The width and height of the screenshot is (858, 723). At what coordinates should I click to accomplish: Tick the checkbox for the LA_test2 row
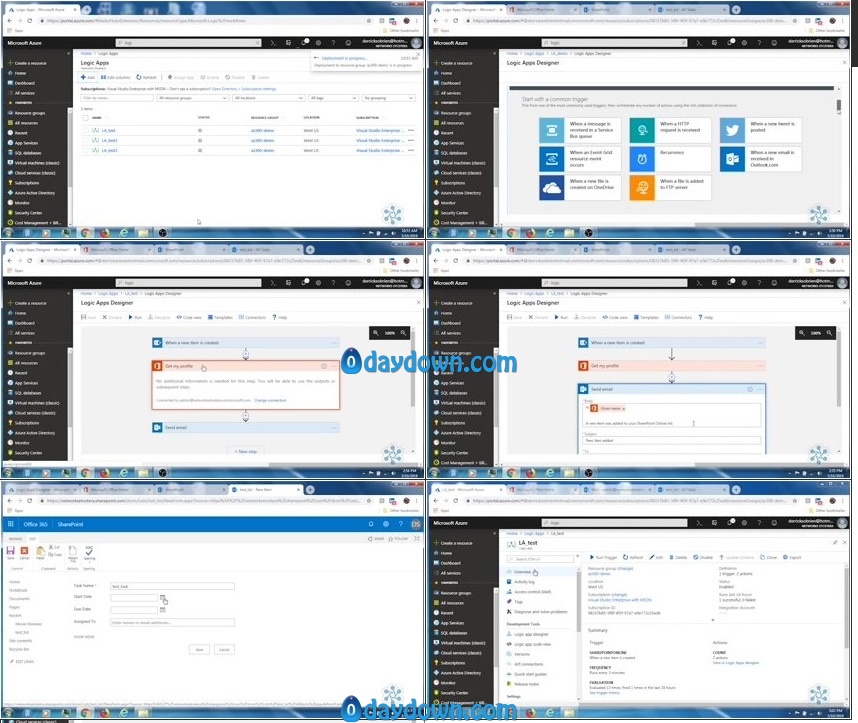(85, 140)
